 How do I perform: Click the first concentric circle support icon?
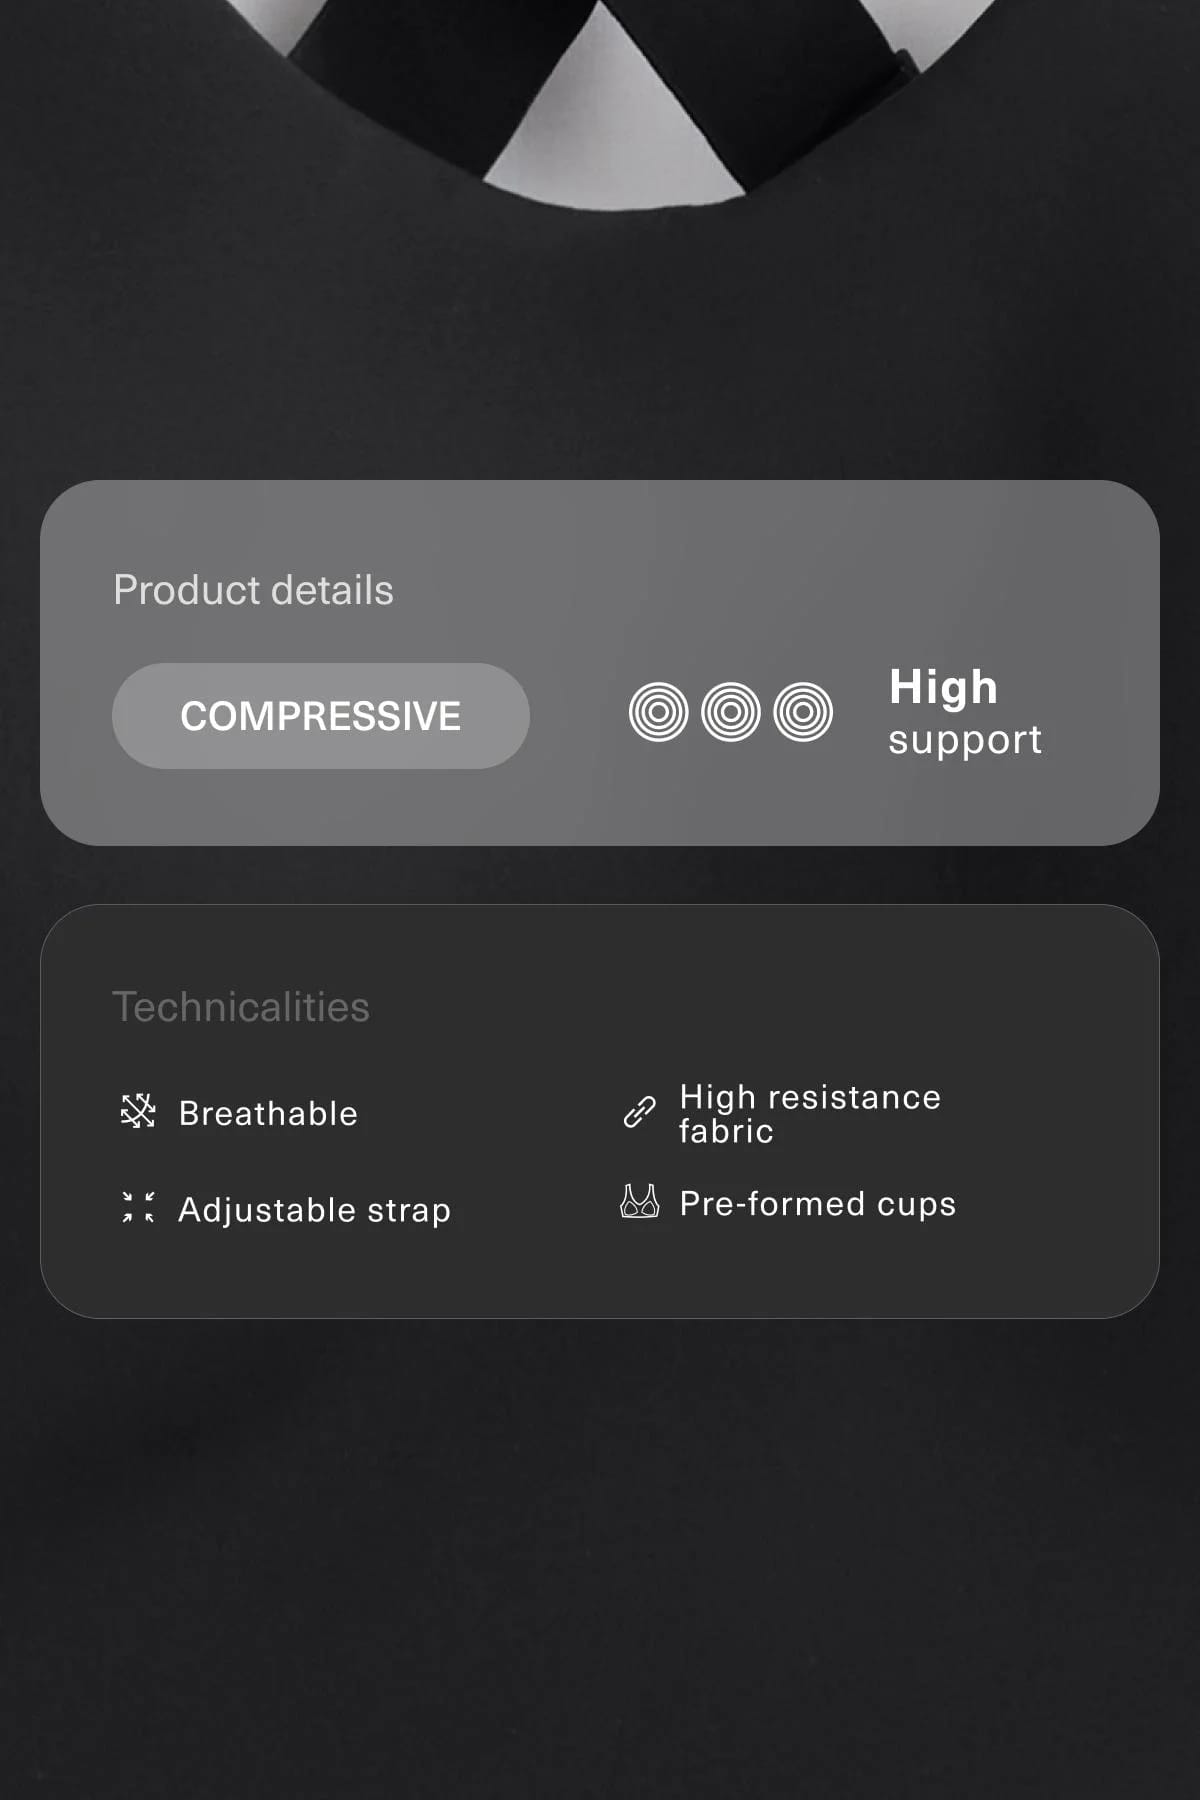[x=659, y=712]
